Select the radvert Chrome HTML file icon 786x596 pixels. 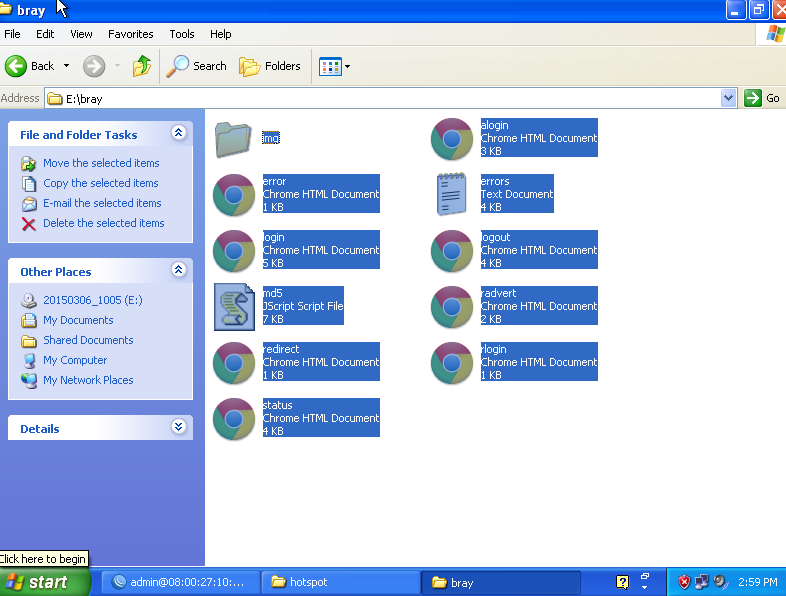click(452, 307)
